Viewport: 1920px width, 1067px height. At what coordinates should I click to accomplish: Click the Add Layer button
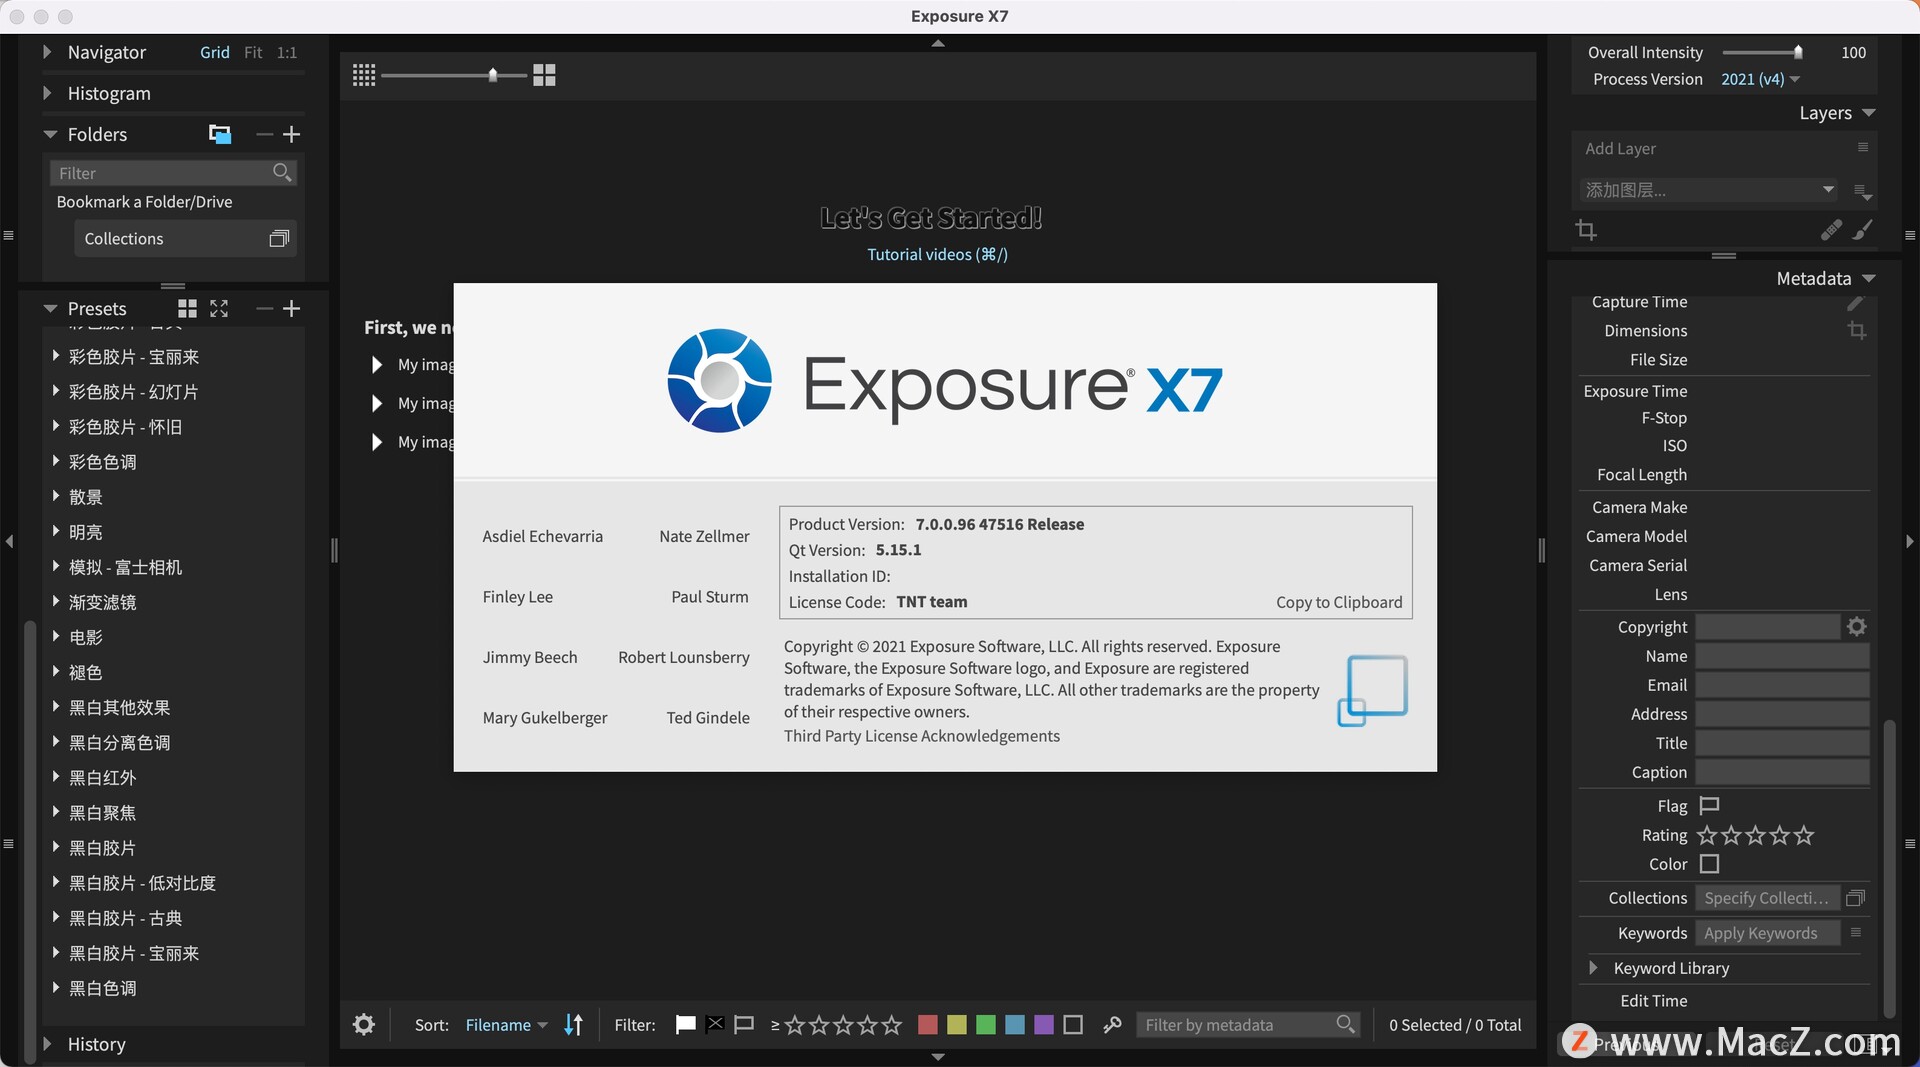click(x=1620, y=148)
